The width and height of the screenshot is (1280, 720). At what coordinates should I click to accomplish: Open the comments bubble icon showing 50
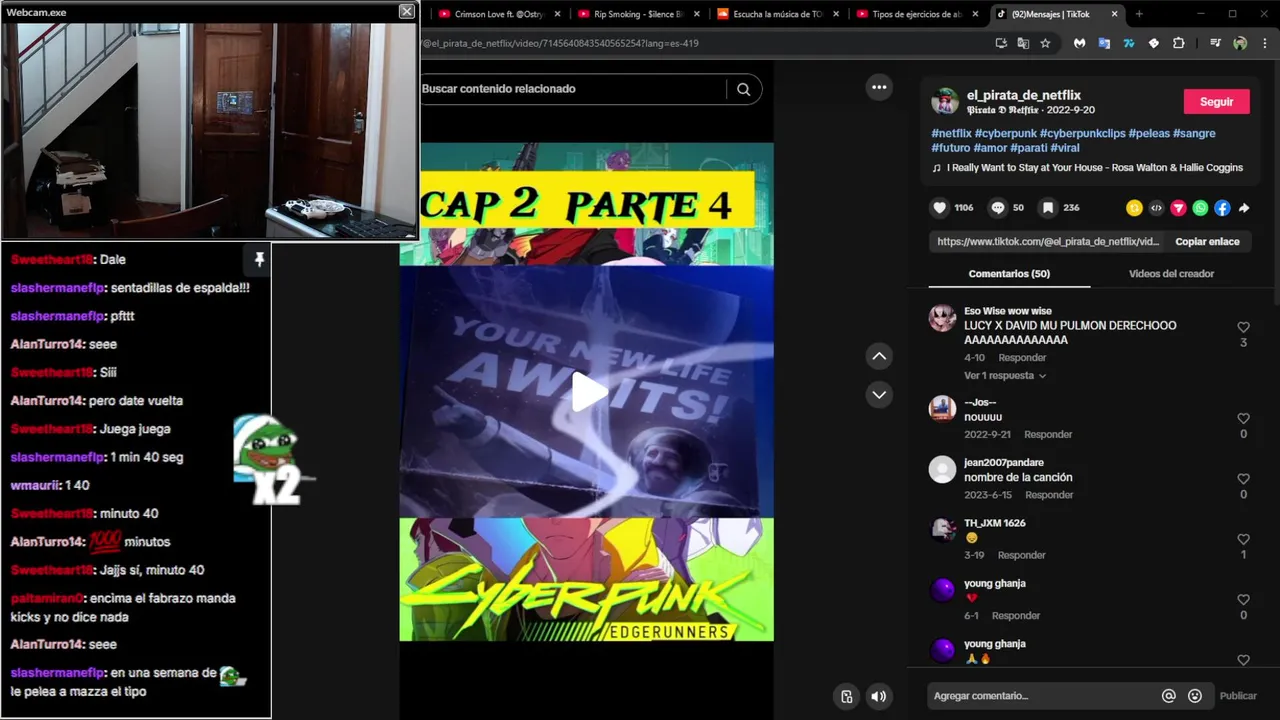tap(997, 208)
